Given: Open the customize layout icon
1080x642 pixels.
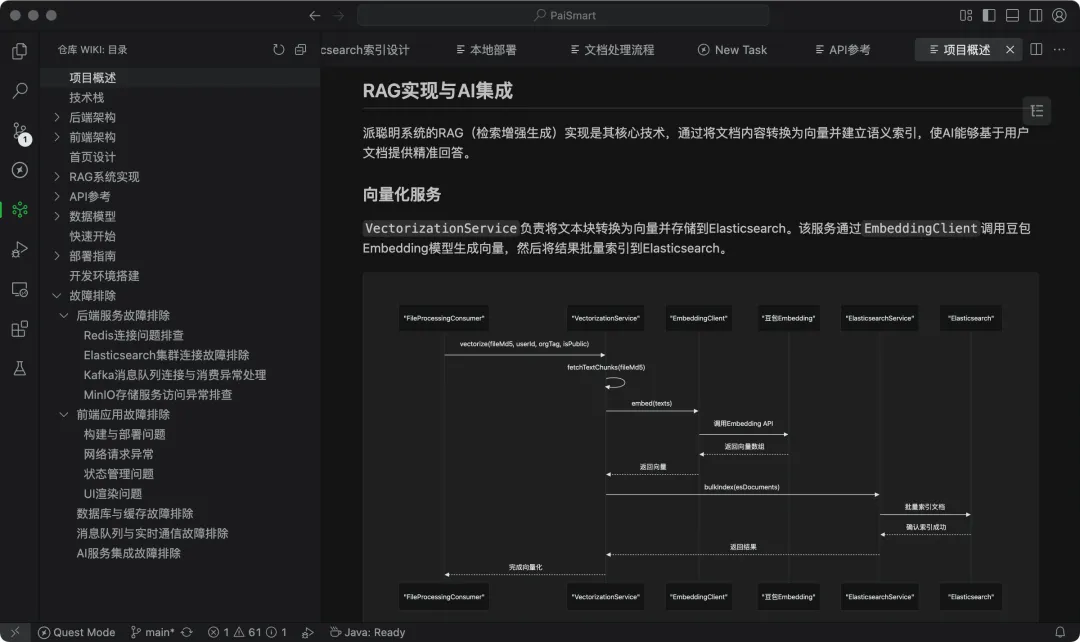Looking at the screenshot, I should (x=966, y=15).
